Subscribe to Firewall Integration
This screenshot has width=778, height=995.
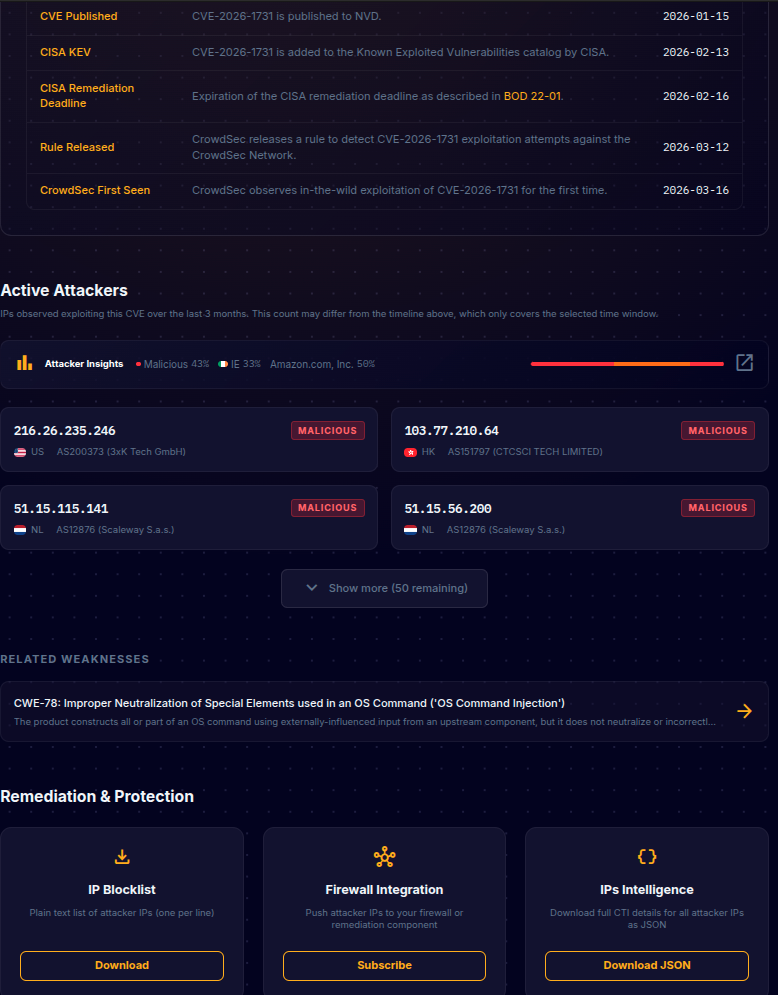tap(384, 965)
